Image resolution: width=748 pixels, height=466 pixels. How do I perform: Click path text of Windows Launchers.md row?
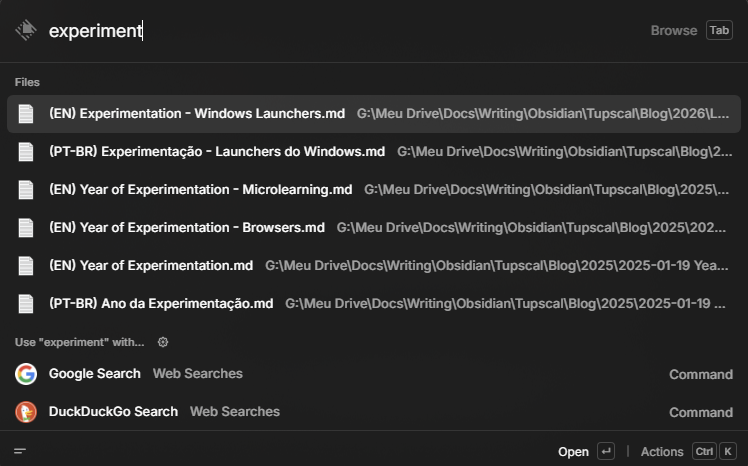tap(543, 114)
